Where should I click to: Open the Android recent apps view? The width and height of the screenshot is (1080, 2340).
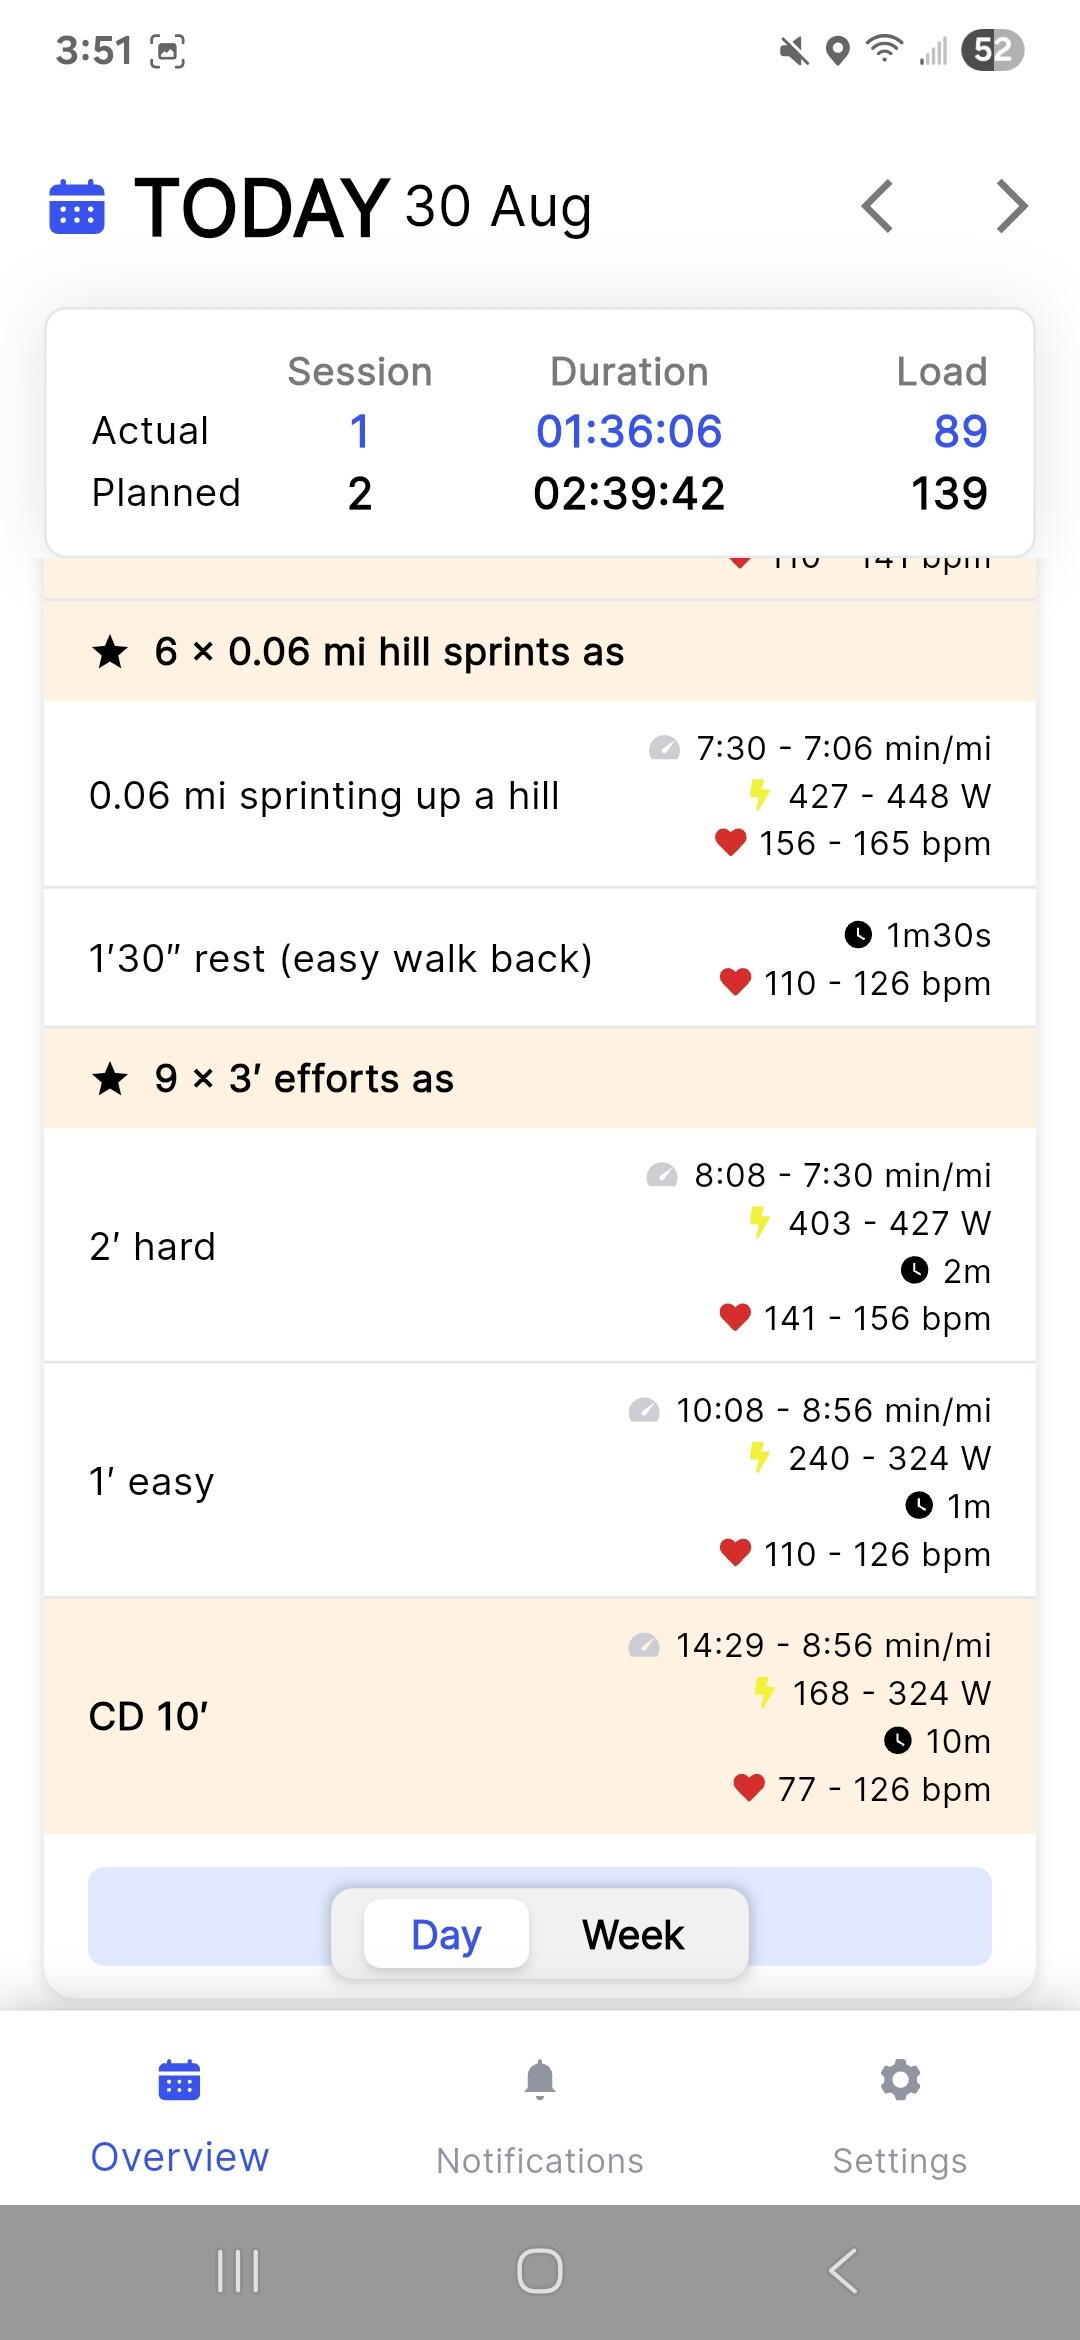tap(238, 2270)
